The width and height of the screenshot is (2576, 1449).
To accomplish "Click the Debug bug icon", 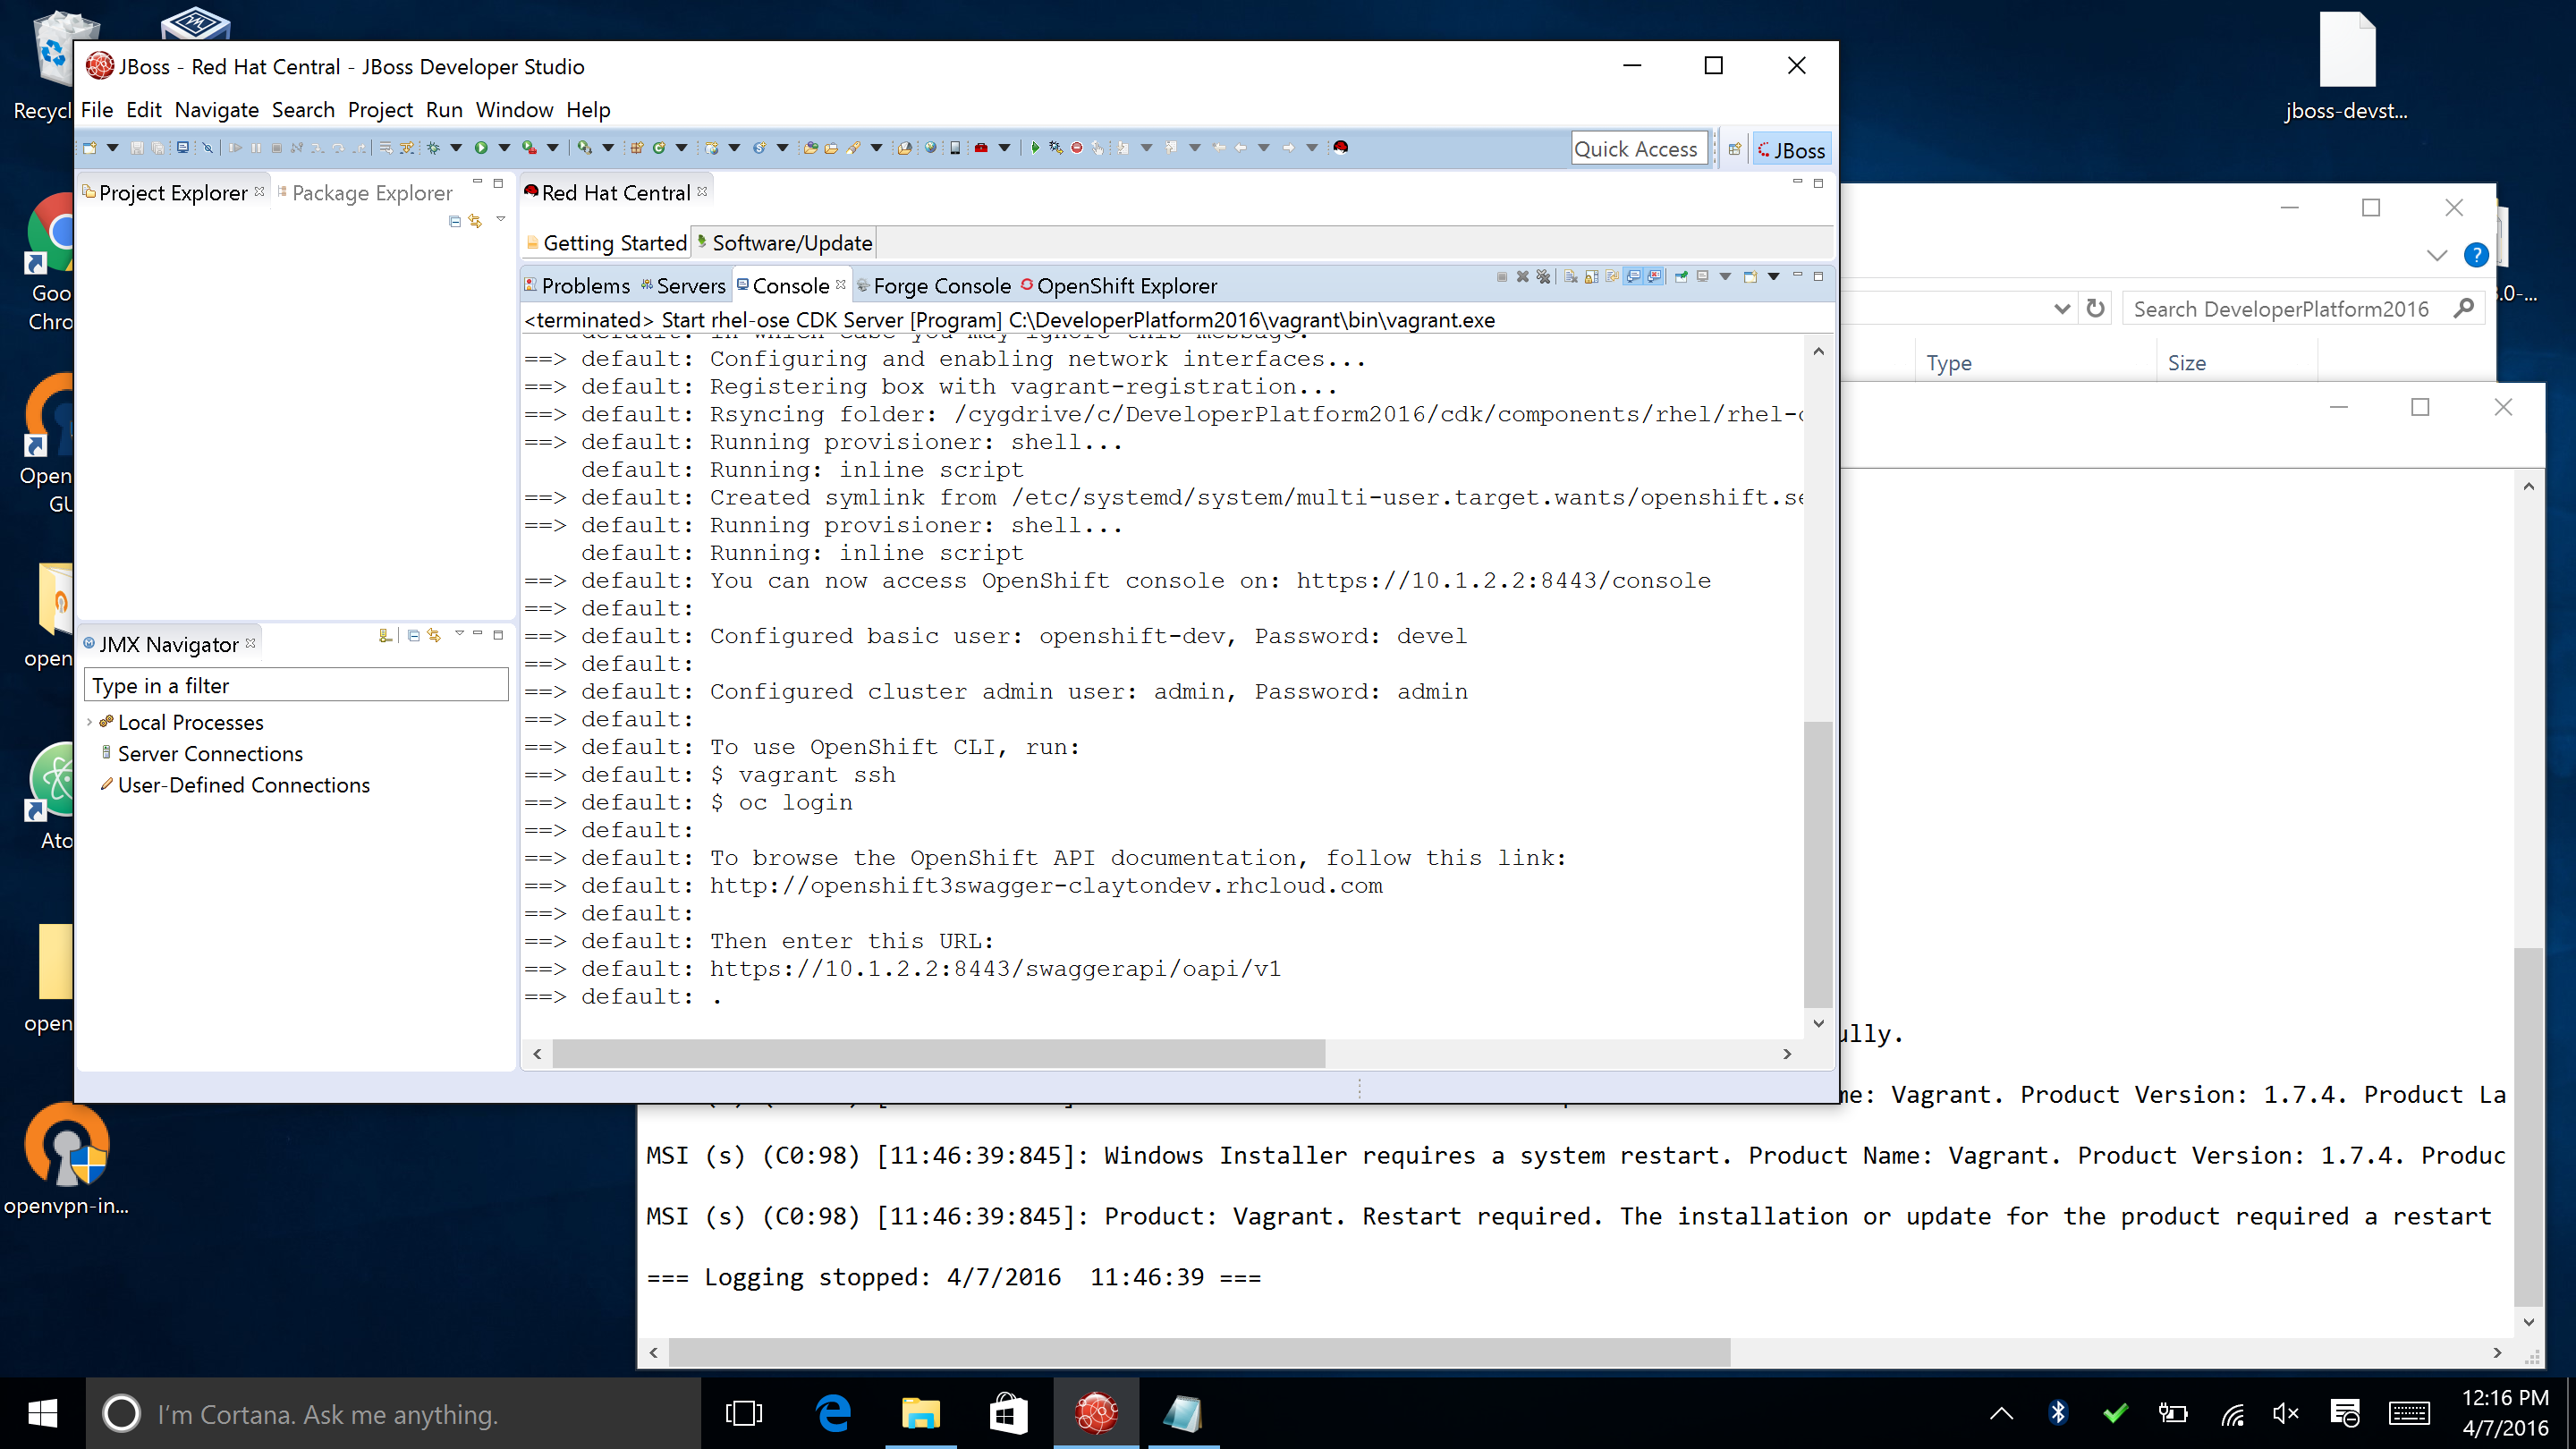I will [x=433, y=148].
